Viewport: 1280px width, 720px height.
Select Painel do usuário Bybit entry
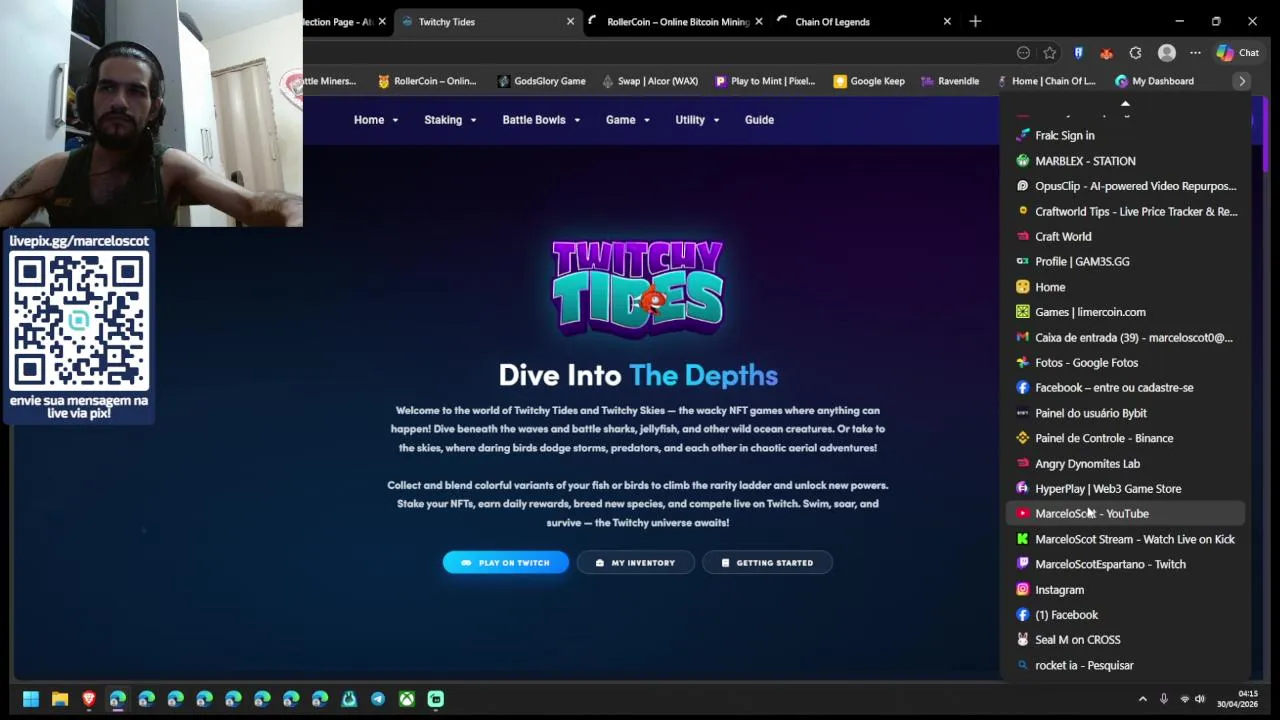1125,413
